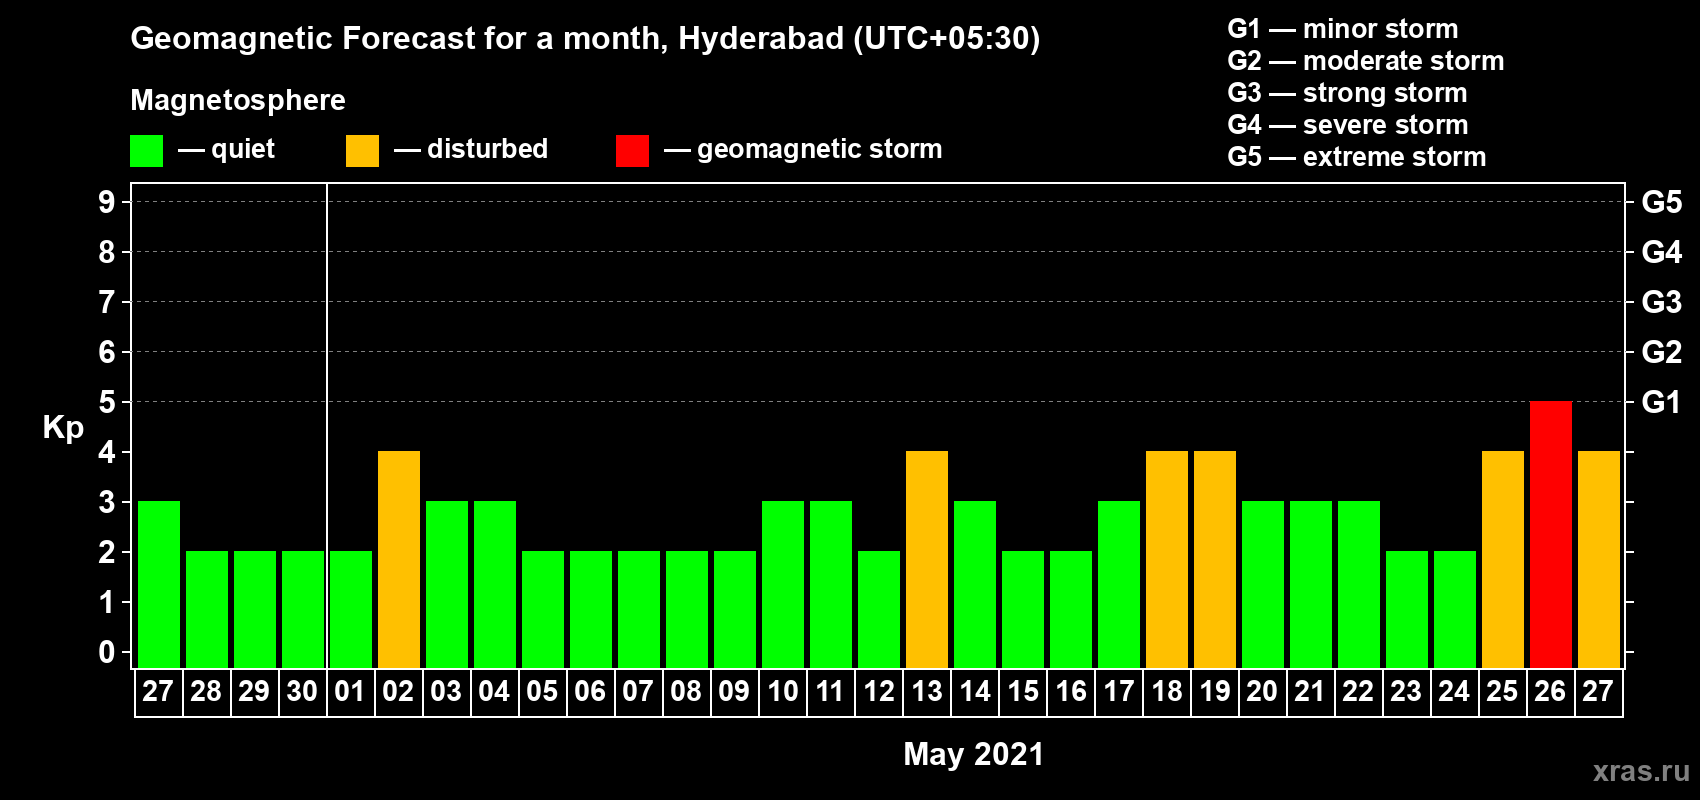1700x800 pixels.
Task: Click the G5 label on the right axis
Action: pyautogui.click(x=1661, y=202)
